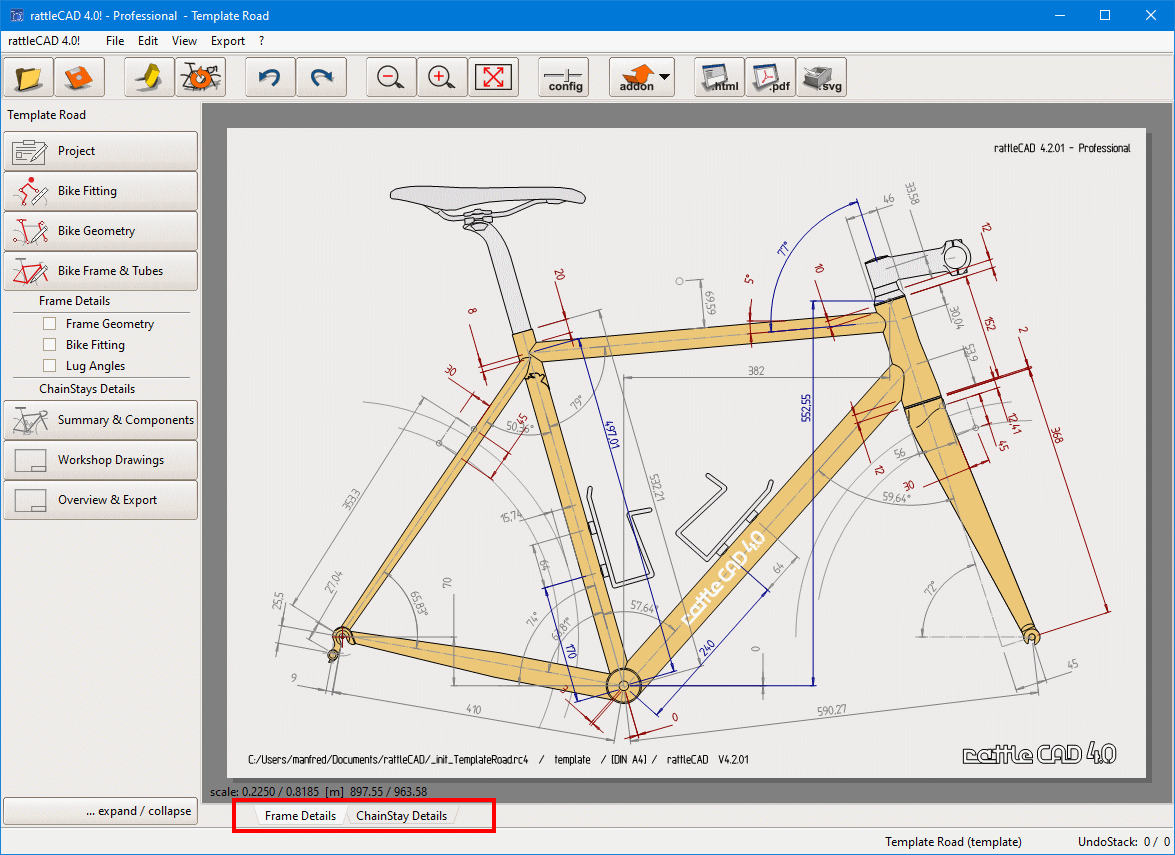Click the expand / collapse button
Screen dimensions: 1175x855
(x=100, y=811)
